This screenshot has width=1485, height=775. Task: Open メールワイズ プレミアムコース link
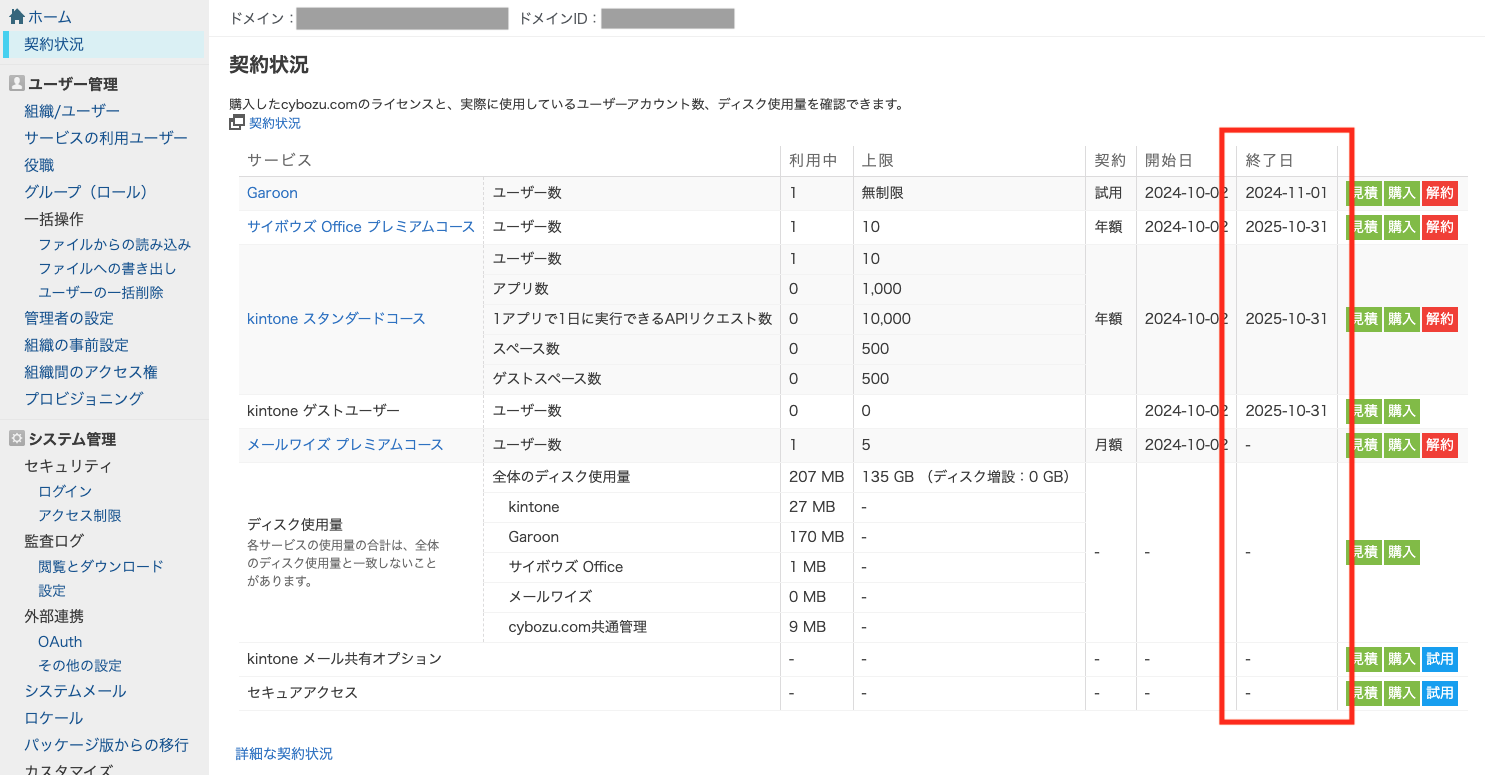coord(345,445)
